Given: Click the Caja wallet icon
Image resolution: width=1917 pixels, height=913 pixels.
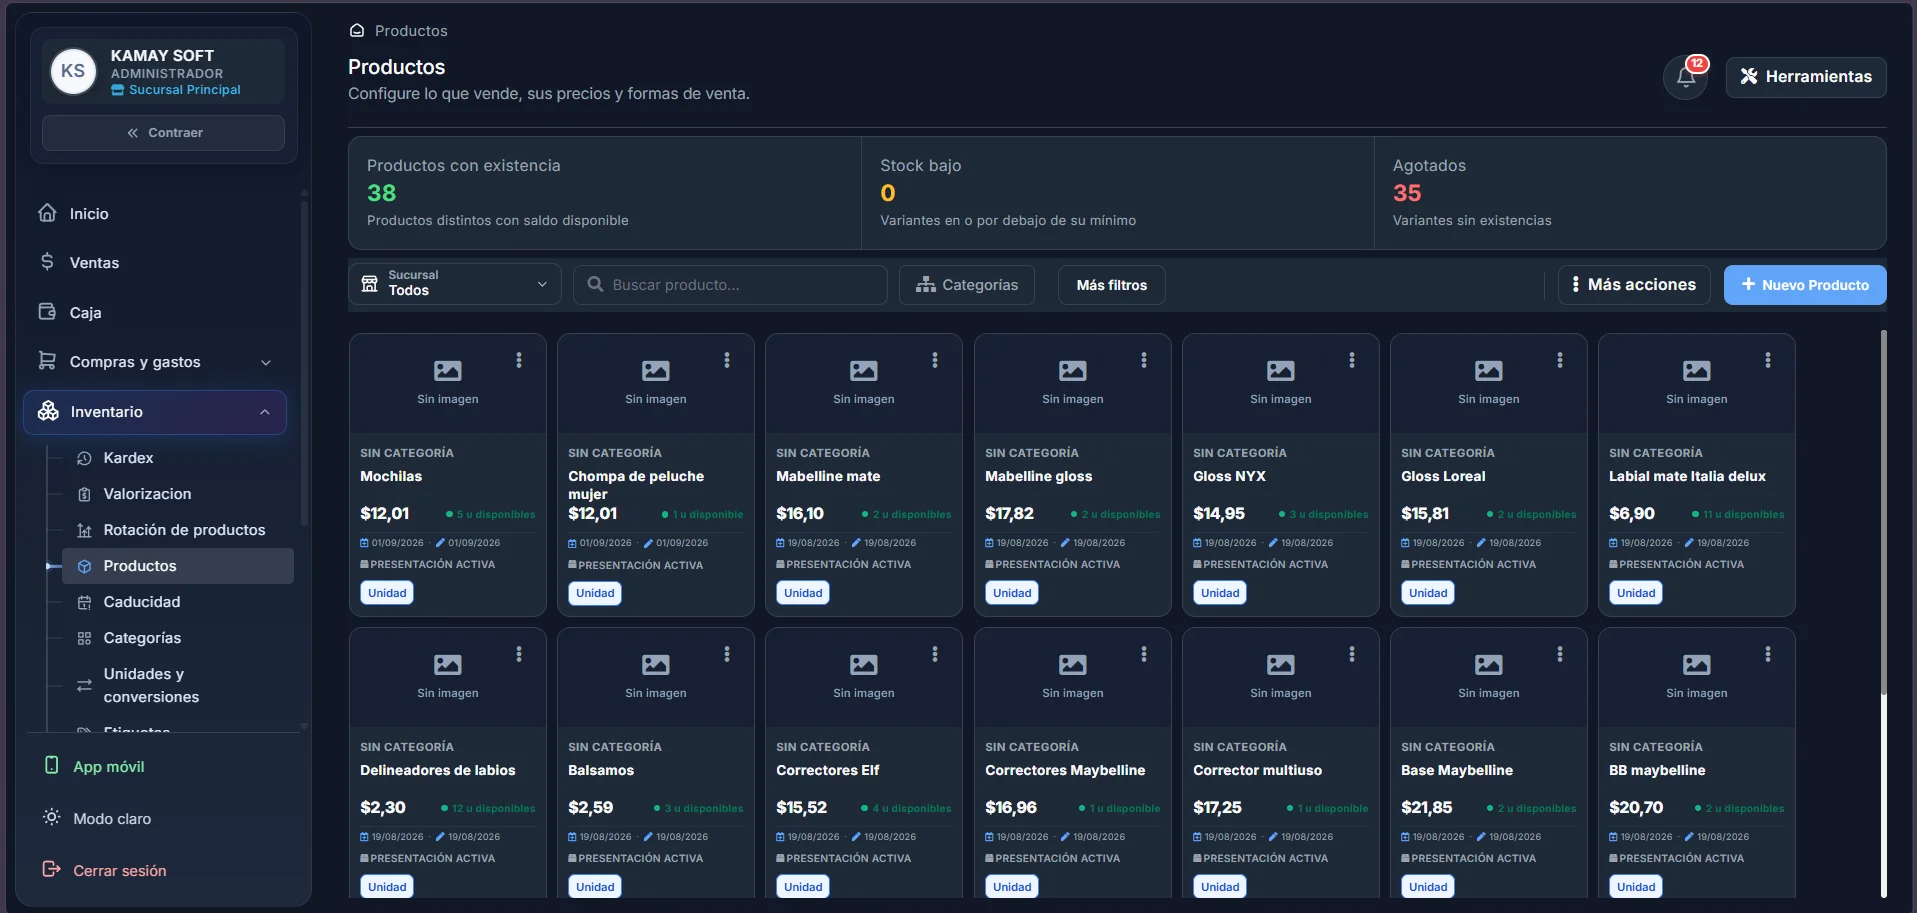Looking at the screenshot, I should [47, 312].
